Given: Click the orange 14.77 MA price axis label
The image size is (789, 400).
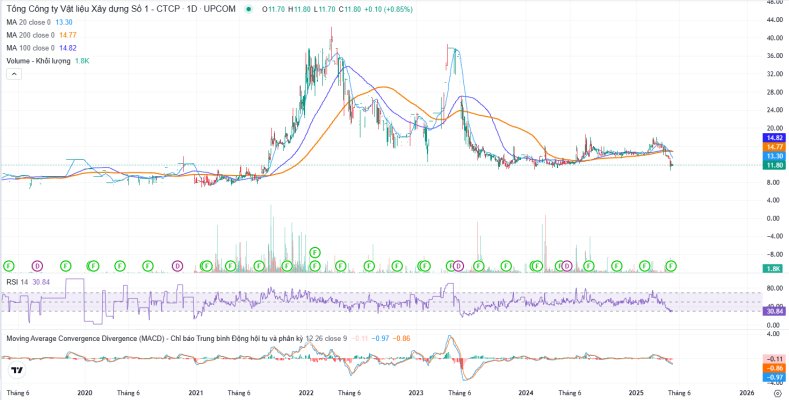Looking at the screenshot, I should (x=772, y=147).
